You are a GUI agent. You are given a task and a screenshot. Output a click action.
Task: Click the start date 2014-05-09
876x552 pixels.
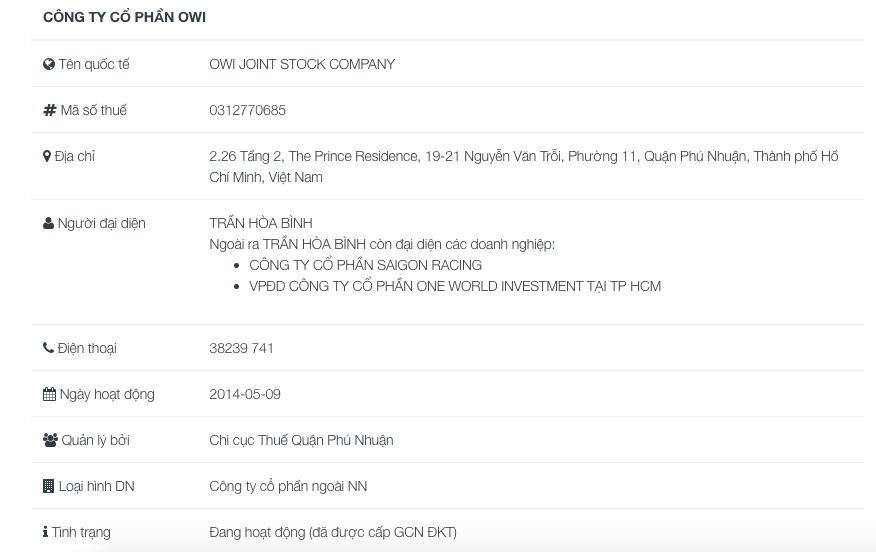click(x=245, y=394)
